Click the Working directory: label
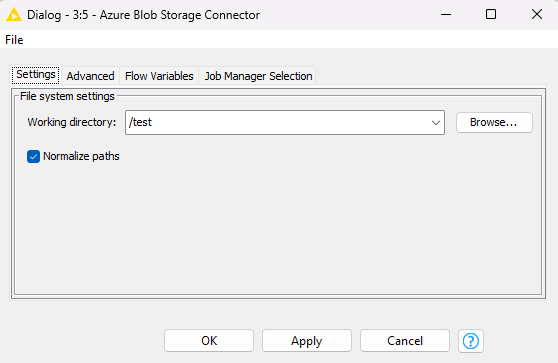Image resolution: width=558 pixels, height=363 pixels. [x=72, y=122]
